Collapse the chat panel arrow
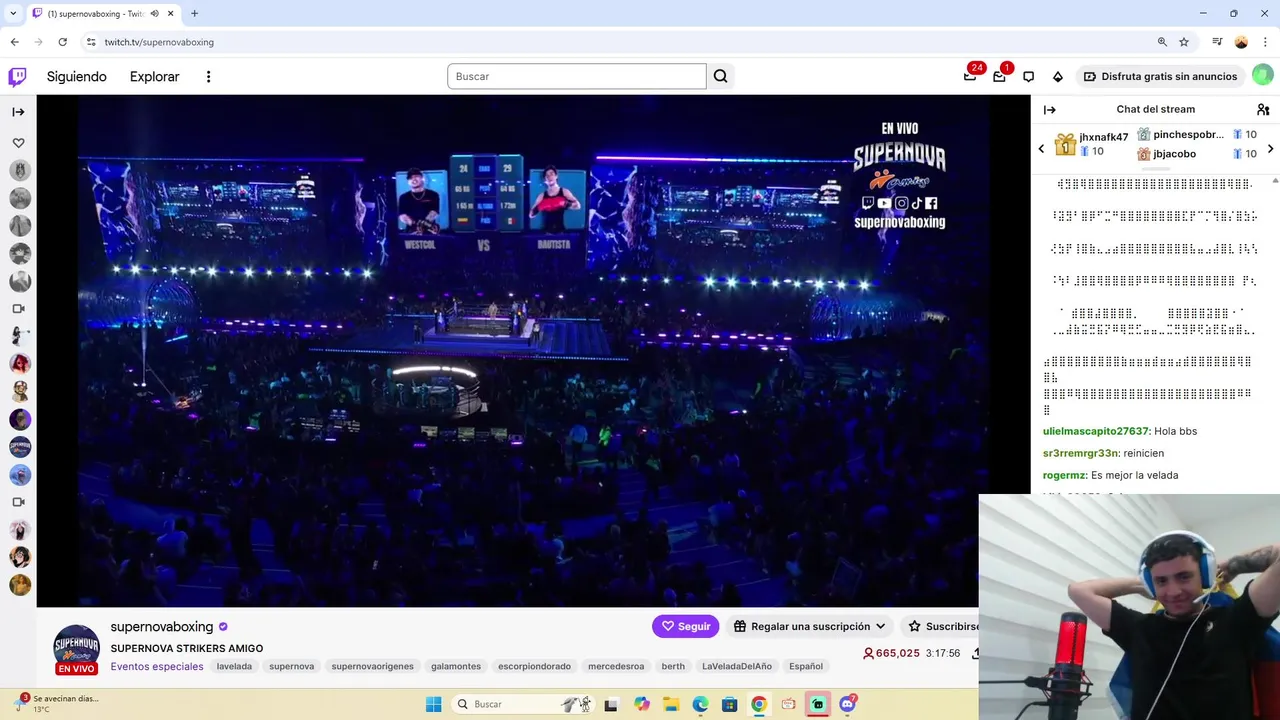Viewport: 1280px width, 720px height. (1050, 110)
